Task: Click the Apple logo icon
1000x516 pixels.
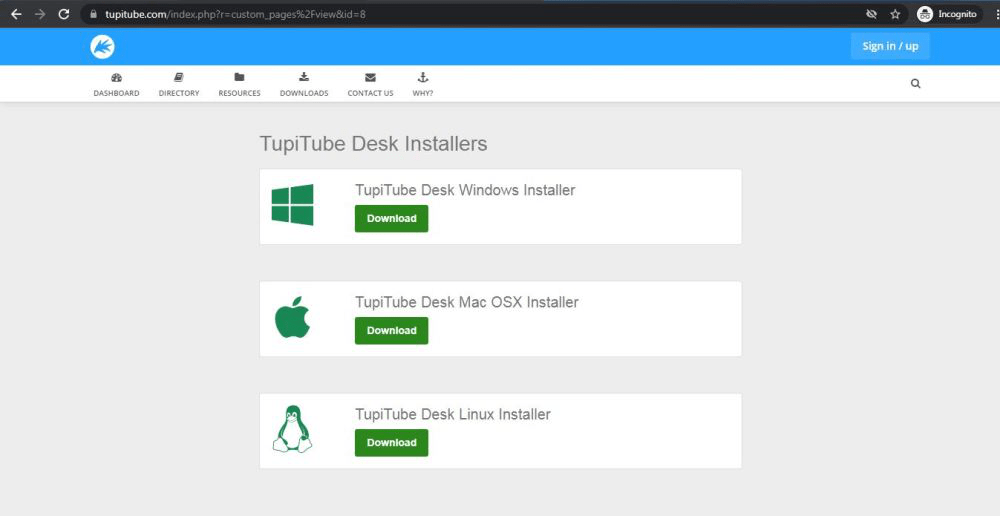Action: (x=293, y=317)
